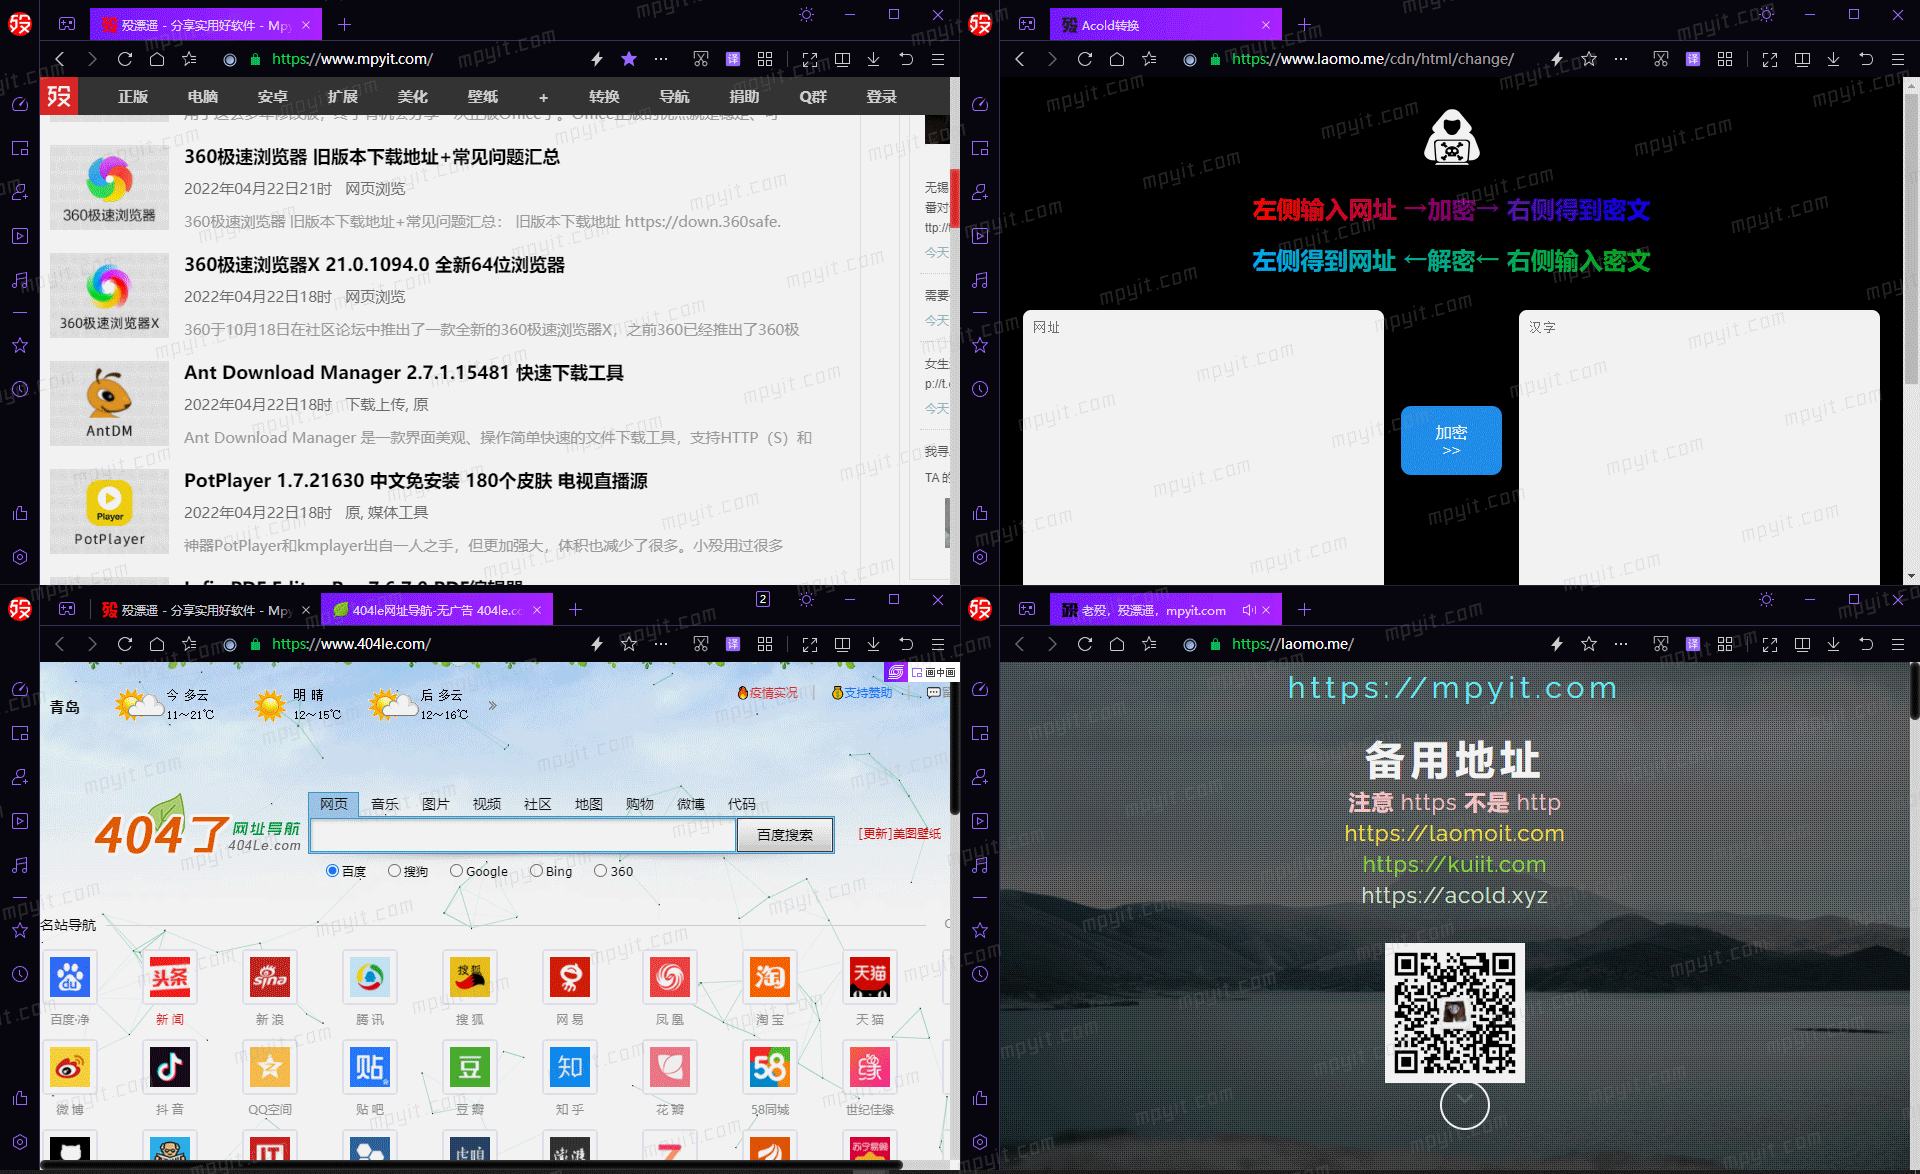Click horizontal scrollbar at bottom of 404le page
1920x1174 pixels.
click(x=472, y=1165)
